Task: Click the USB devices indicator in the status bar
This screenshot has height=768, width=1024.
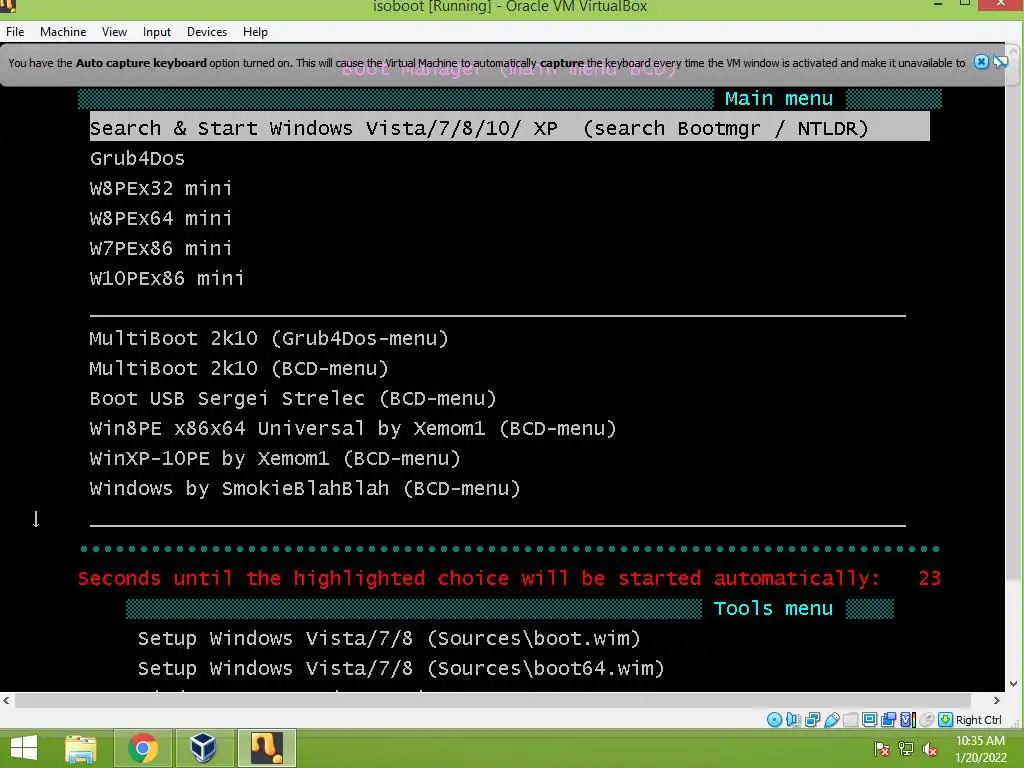Action: pyautogui.click(x=831, y=720)
